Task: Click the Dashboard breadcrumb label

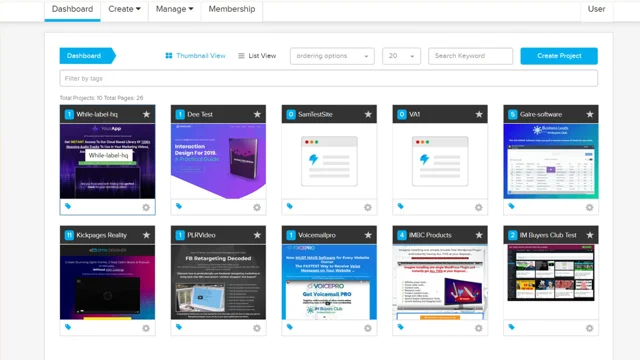Action: click(84, 56)
